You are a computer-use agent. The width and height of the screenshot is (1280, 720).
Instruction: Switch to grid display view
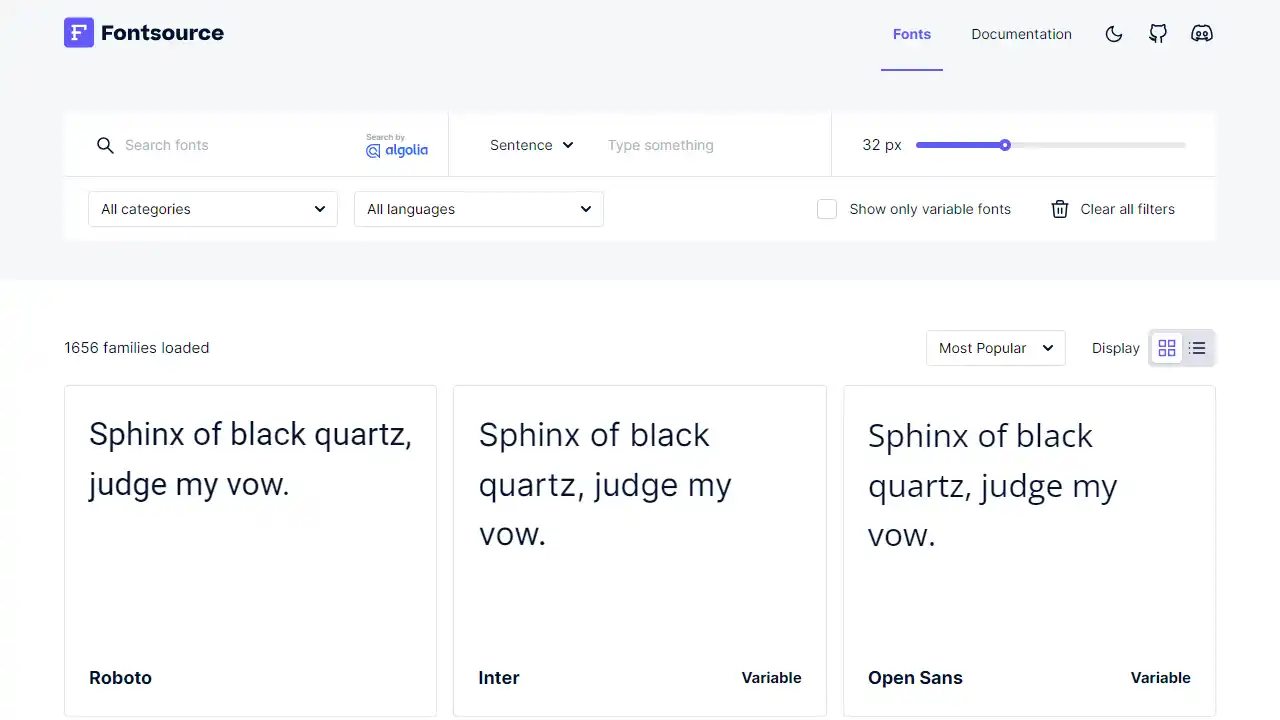point(1167,348)
